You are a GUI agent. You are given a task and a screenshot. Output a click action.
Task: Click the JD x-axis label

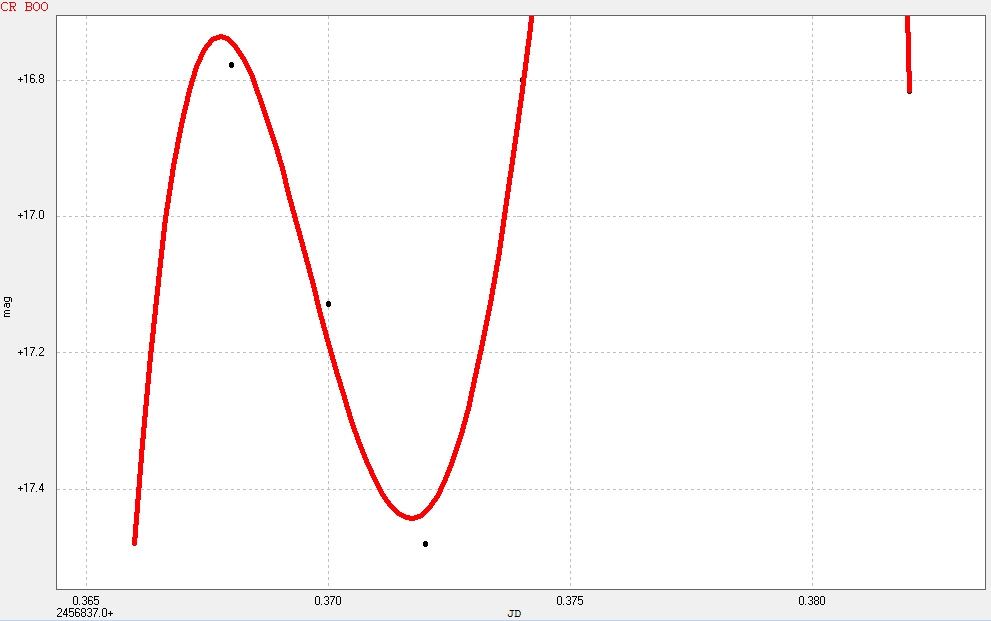point(514,612)
